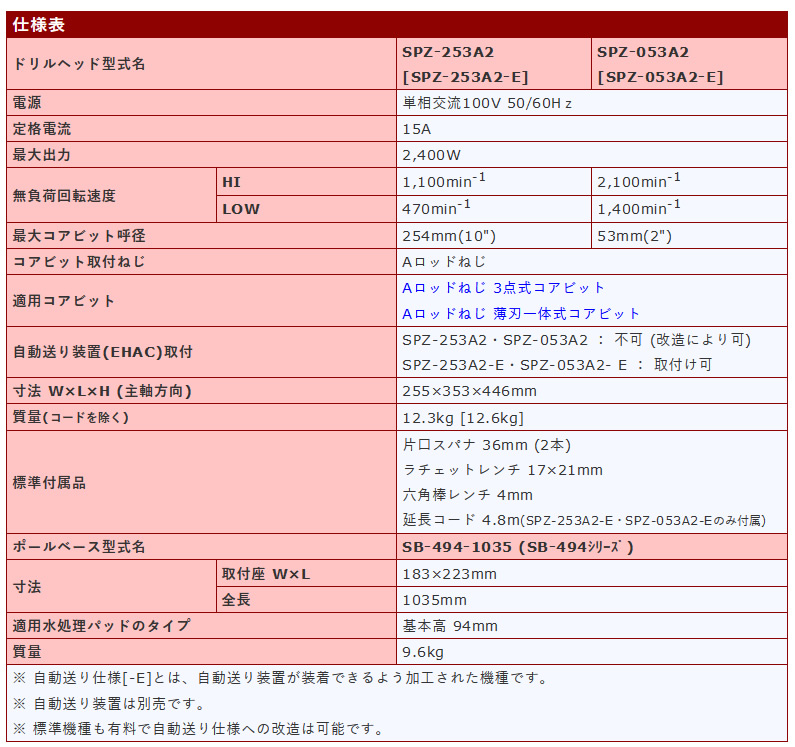
Task: Select the SPZ-053A2 model name
Action: pos(643,52)
